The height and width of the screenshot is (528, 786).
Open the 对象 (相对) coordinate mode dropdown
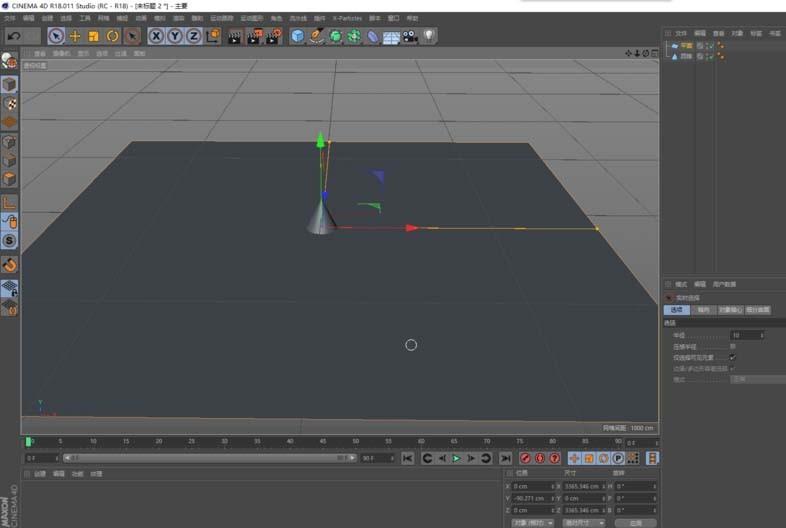pos(531,522)
